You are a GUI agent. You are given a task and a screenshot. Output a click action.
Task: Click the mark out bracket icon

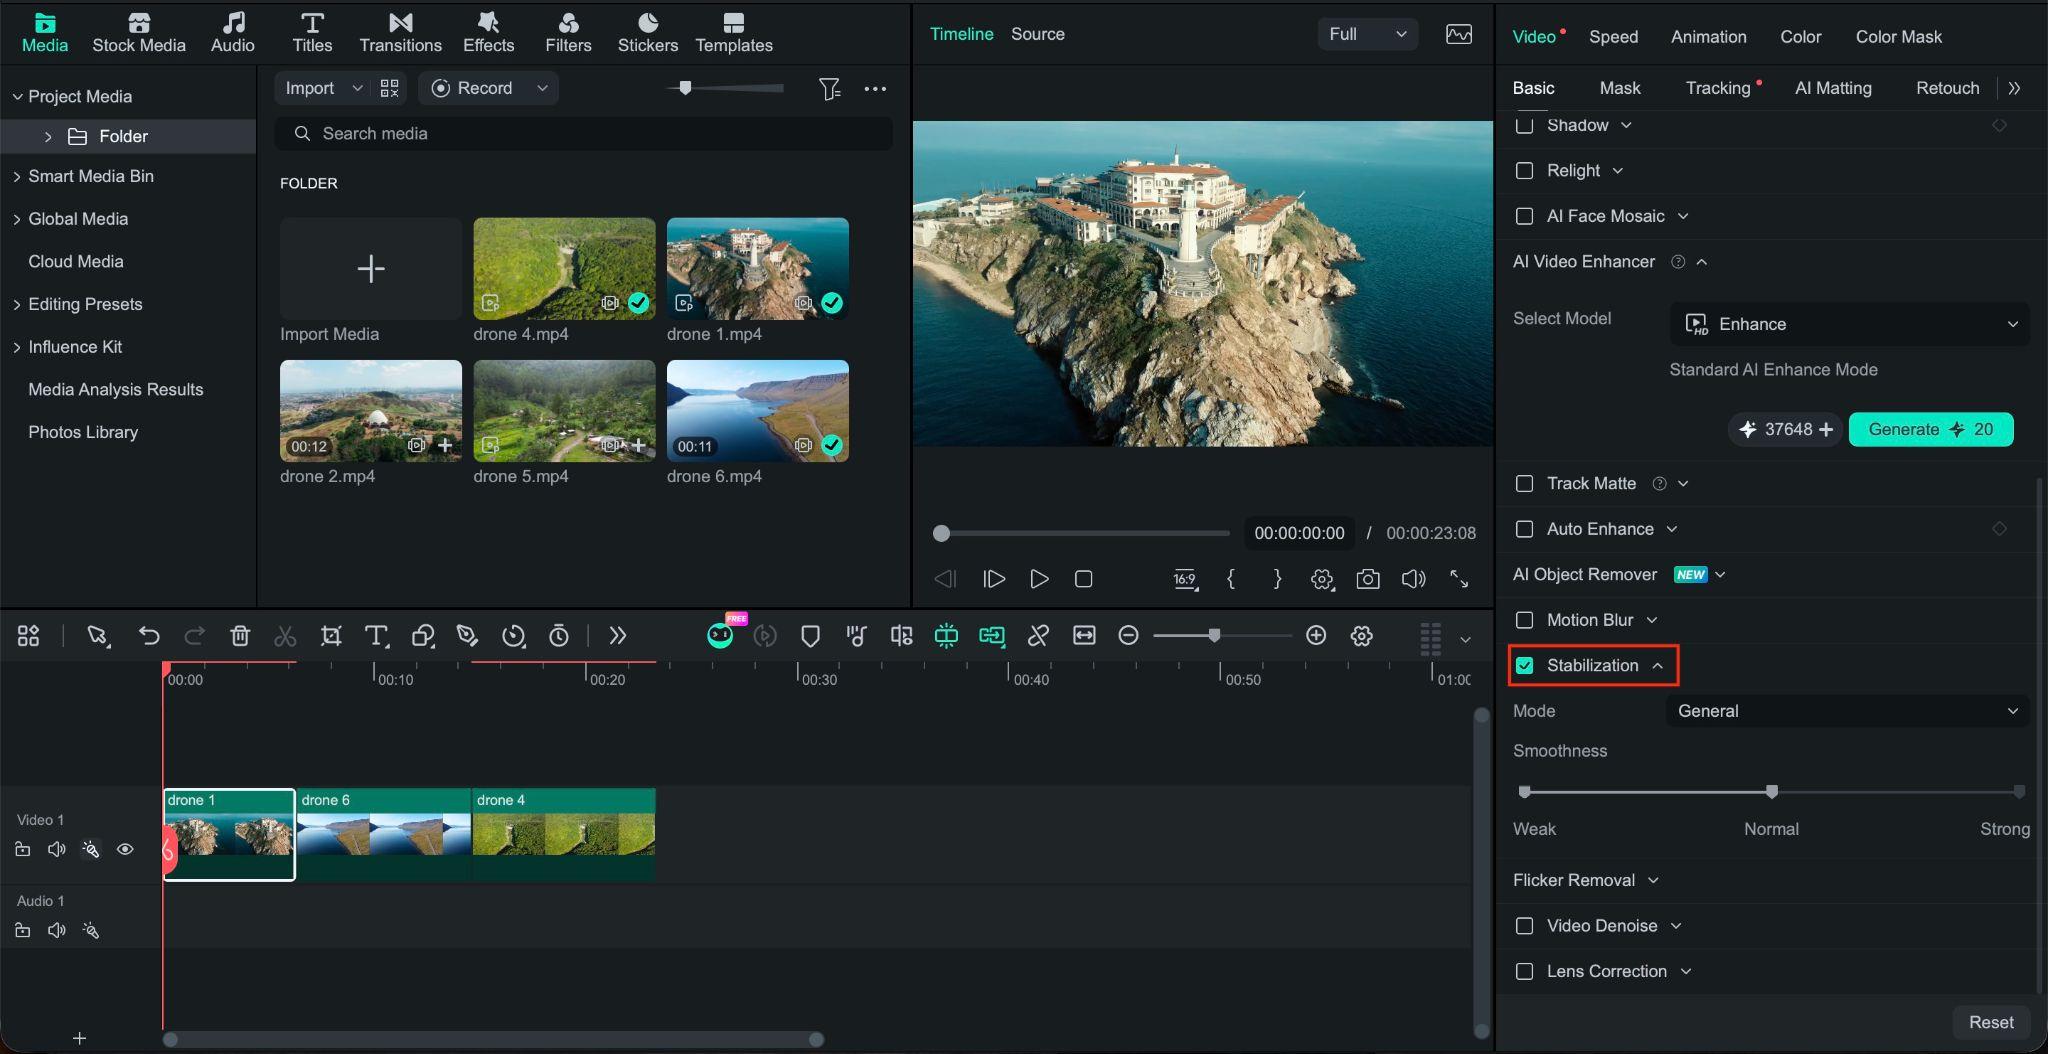click(1277, 579)
